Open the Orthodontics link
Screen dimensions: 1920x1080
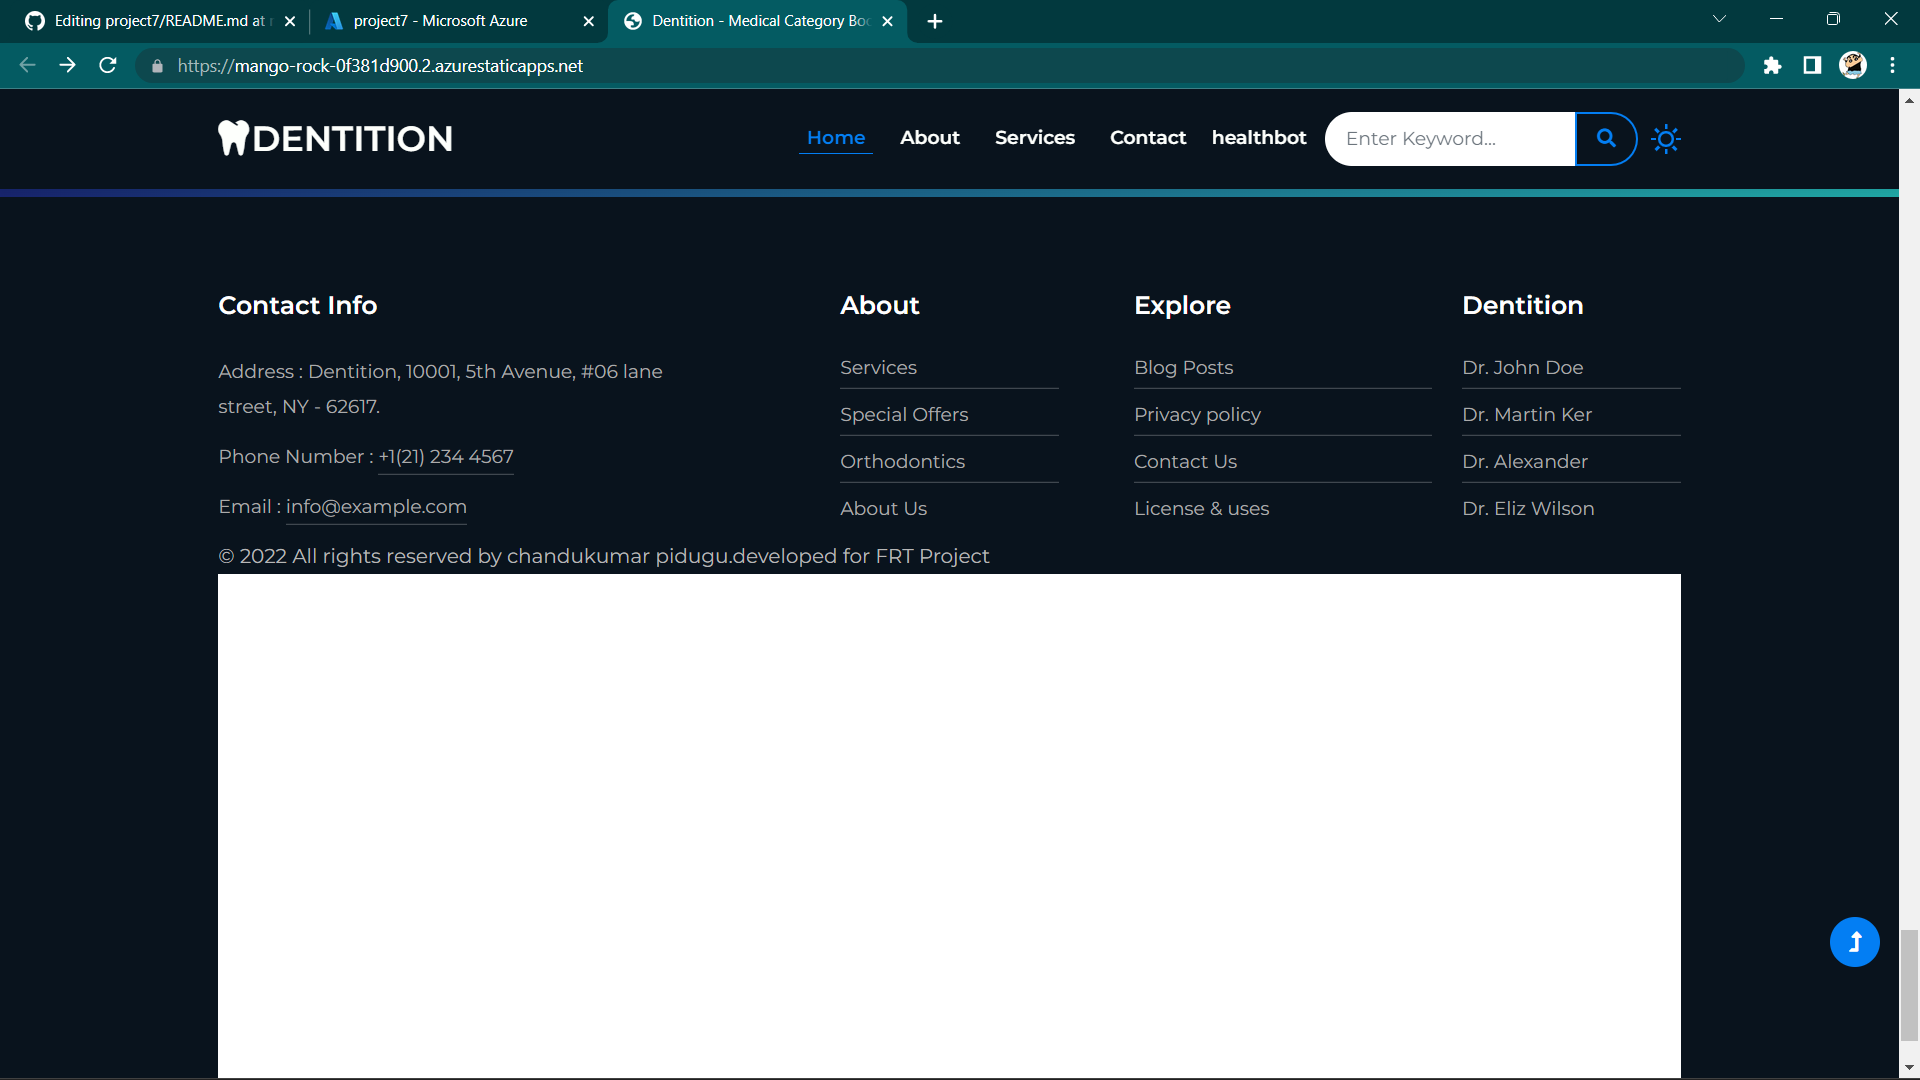[x=901, y=461]
